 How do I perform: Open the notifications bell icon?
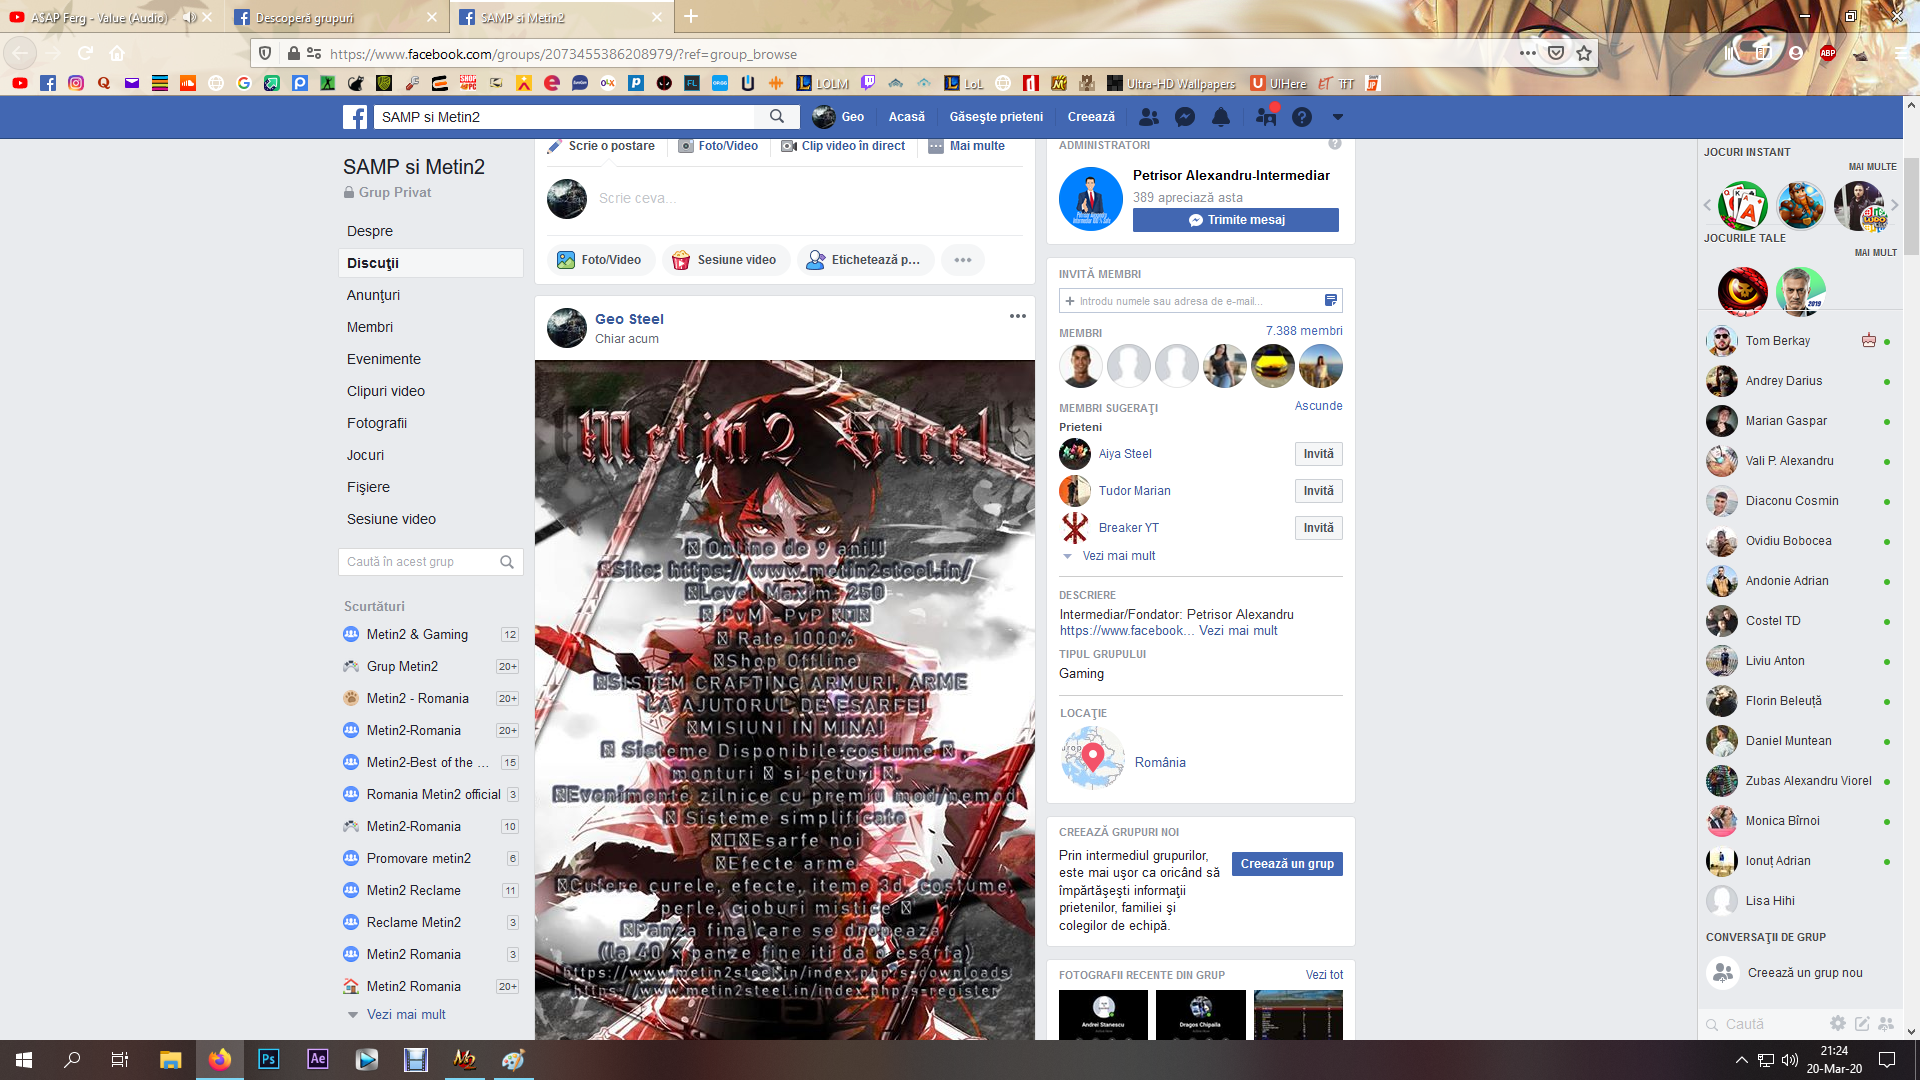click(1221, 117)
